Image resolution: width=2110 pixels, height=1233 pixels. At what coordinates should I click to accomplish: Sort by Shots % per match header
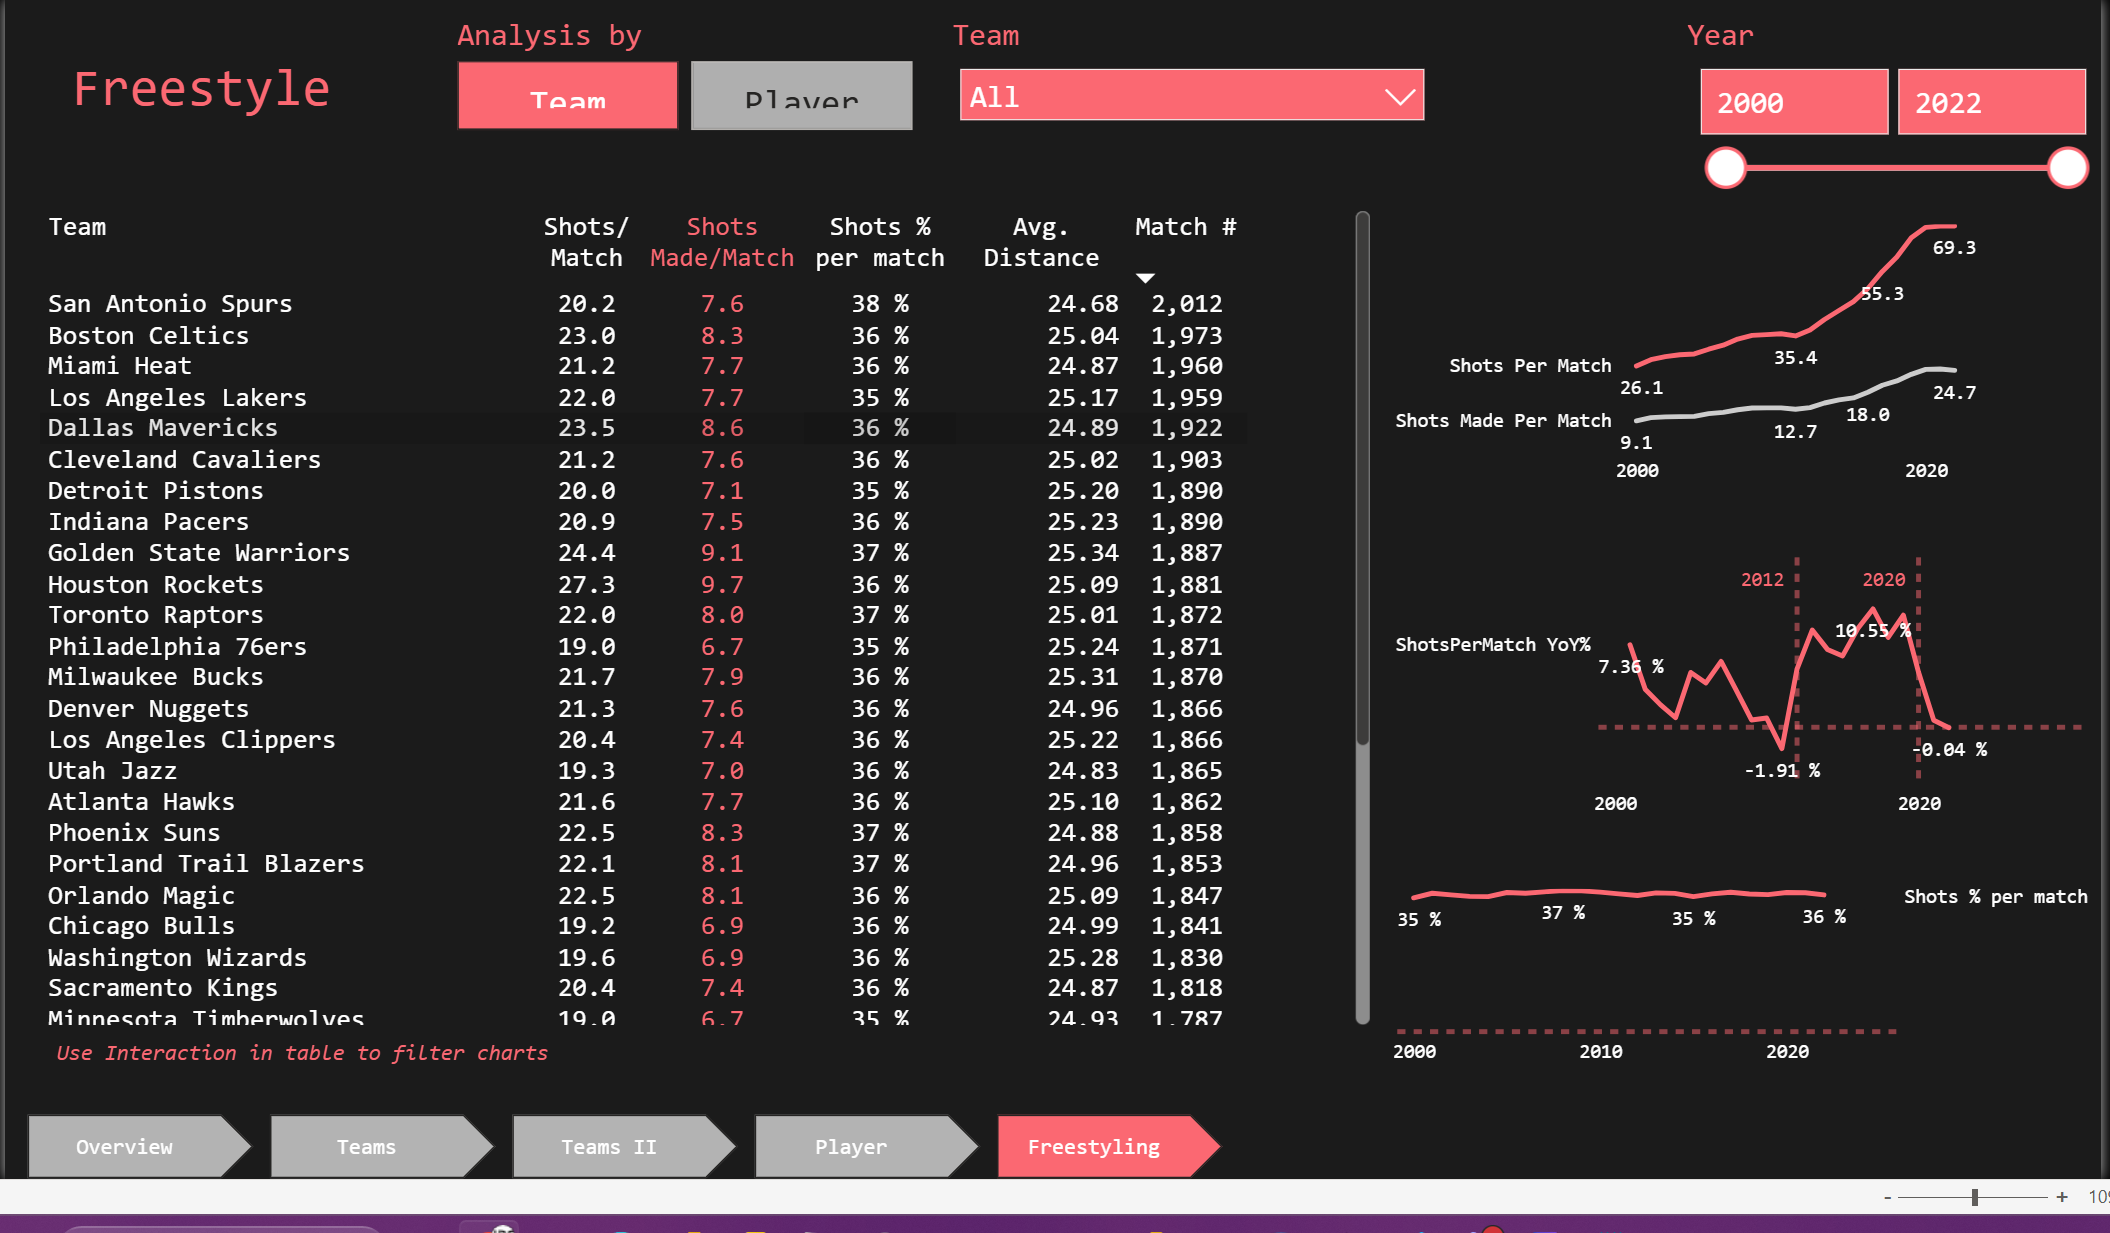point(879,242)
